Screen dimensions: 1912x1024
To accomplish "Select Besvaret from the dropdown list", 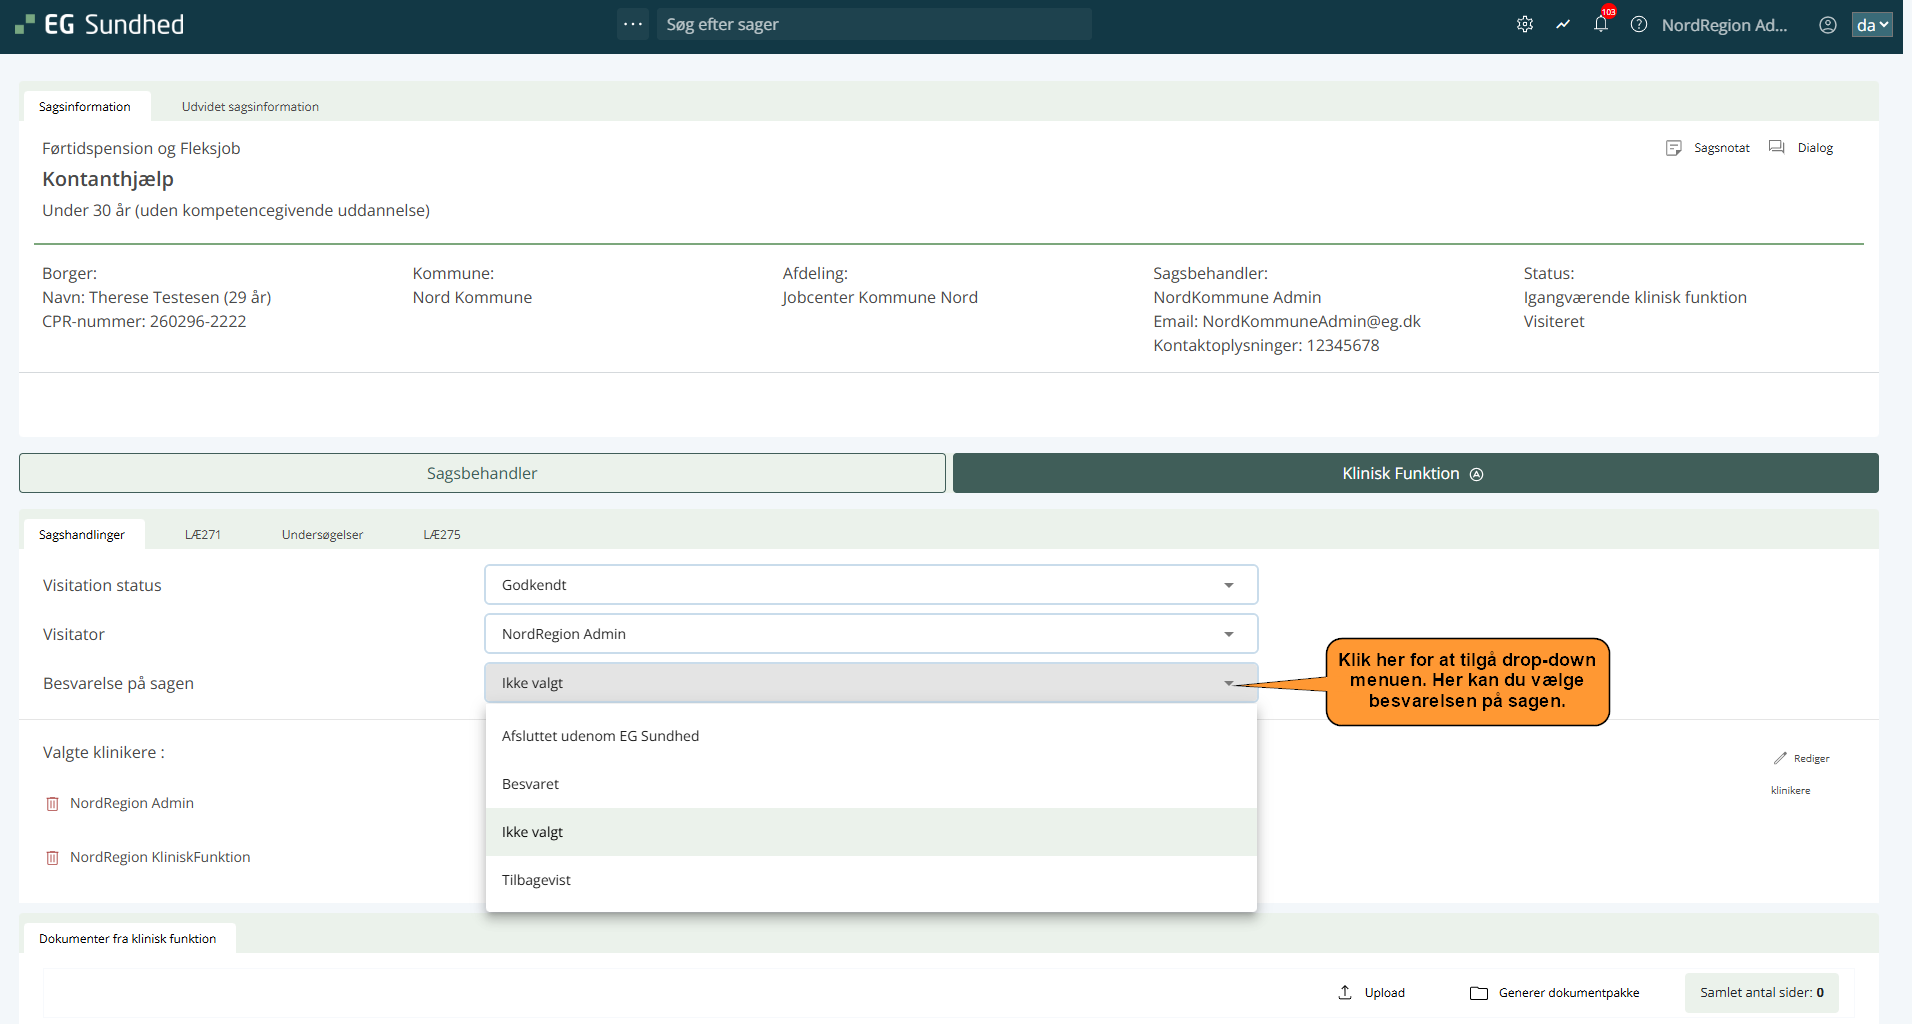I will (531, 784).
